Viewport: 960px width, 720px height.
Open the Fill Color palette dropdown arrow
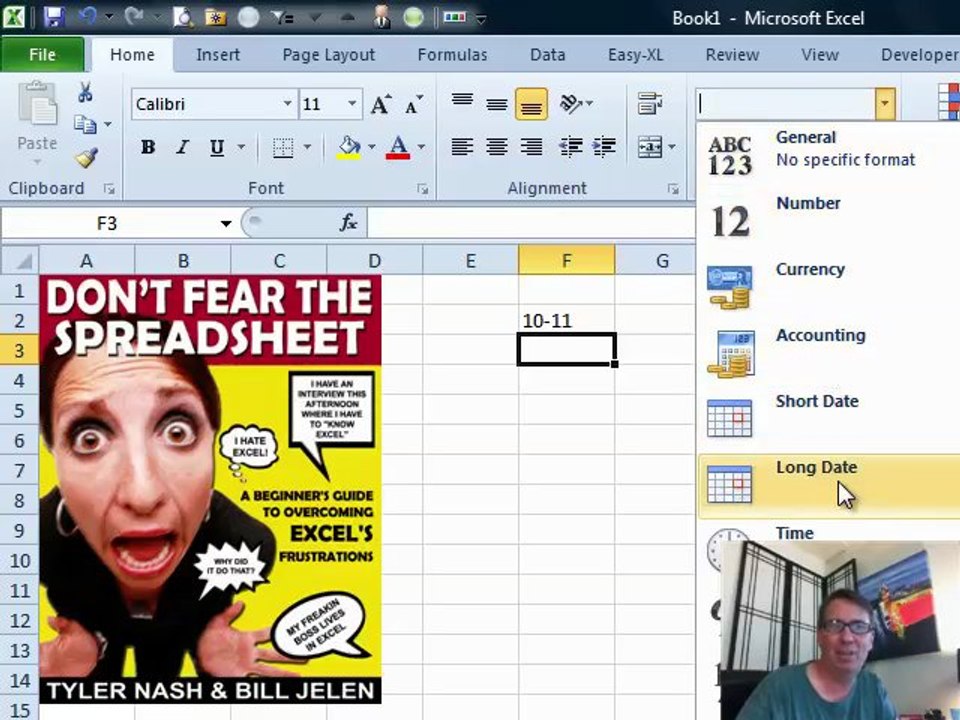pyautogui.click(x=372, y=147)
